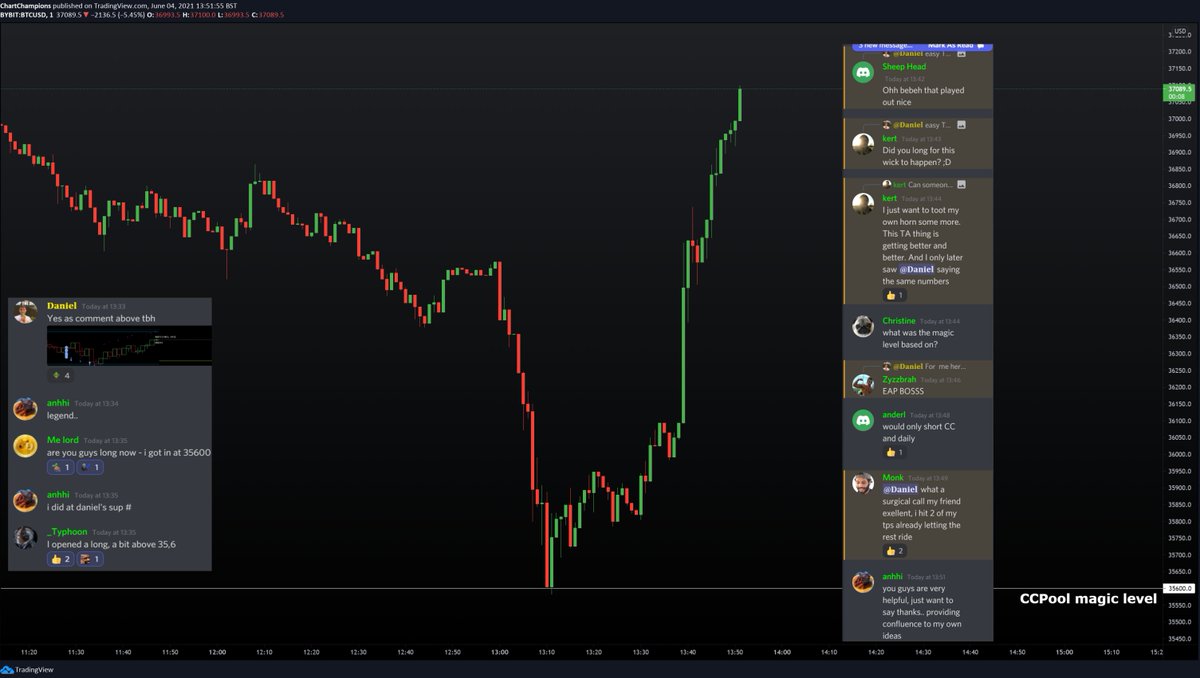Click image icon in reply above kert's wick question
1200x678 pixels.
point(961,125)
